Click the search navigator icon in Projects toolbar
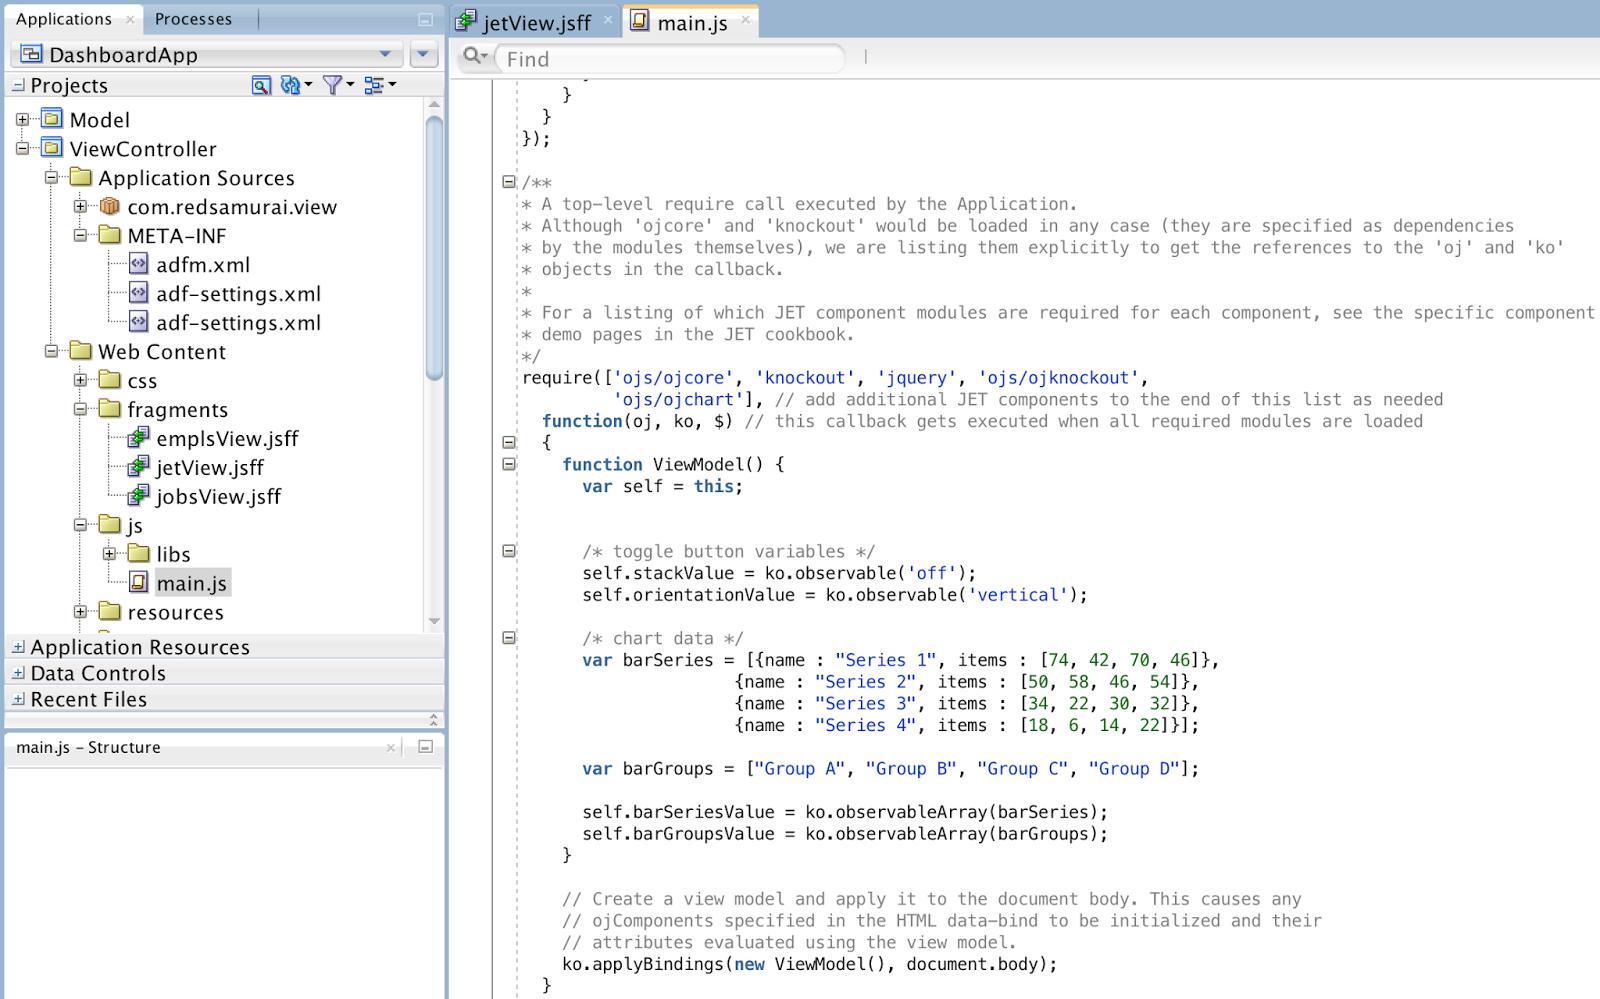Viewport: 1600px width, 999px height. pos(260,85)
